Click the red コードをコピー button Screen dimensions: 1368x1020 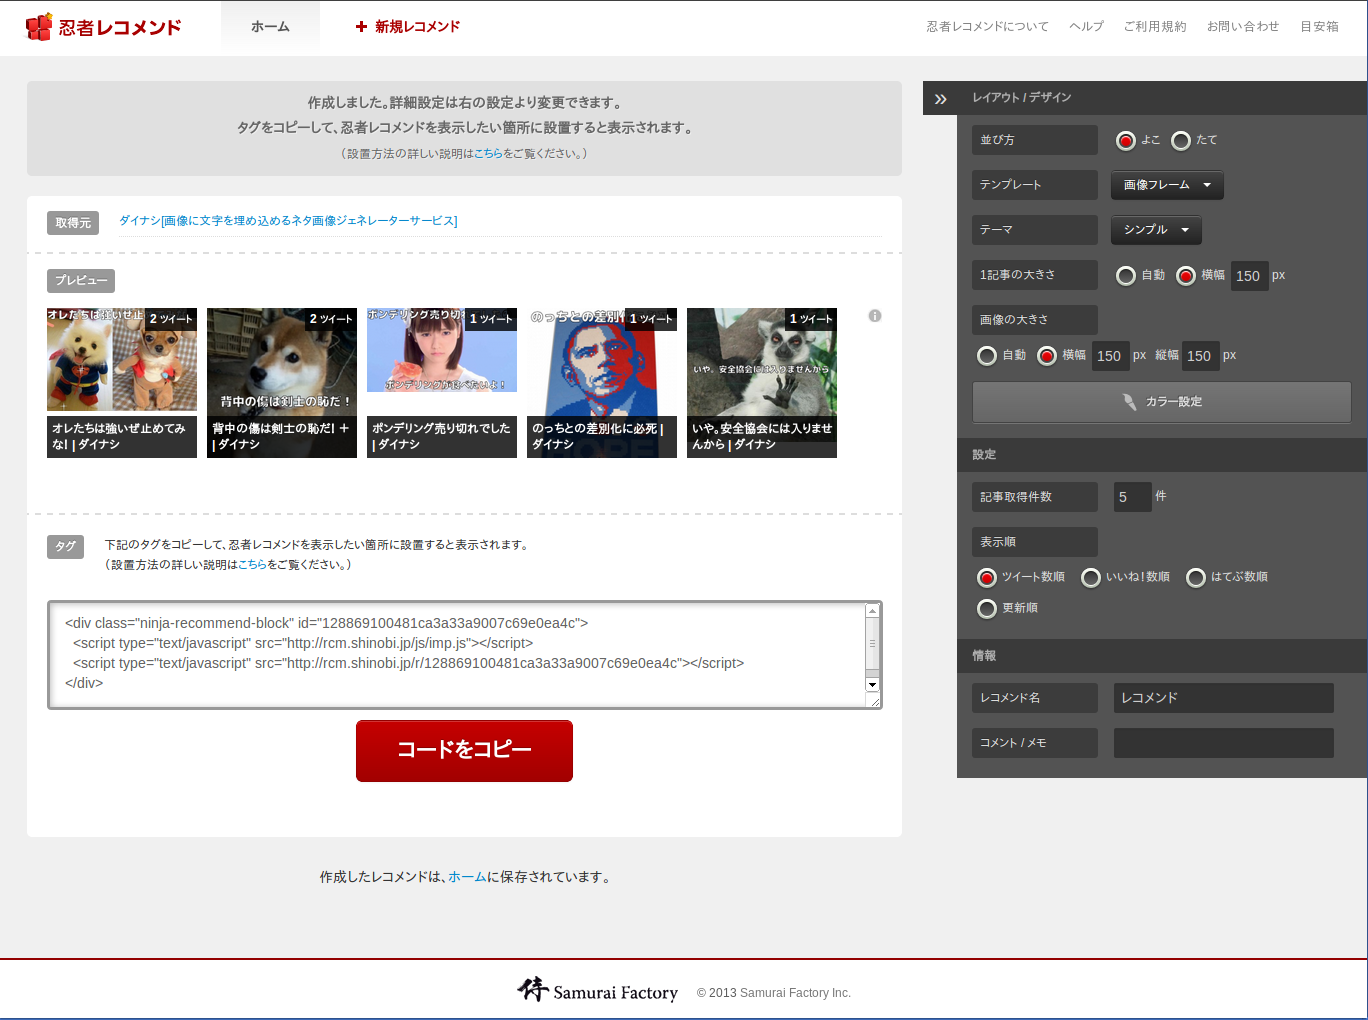click(464, 751)
